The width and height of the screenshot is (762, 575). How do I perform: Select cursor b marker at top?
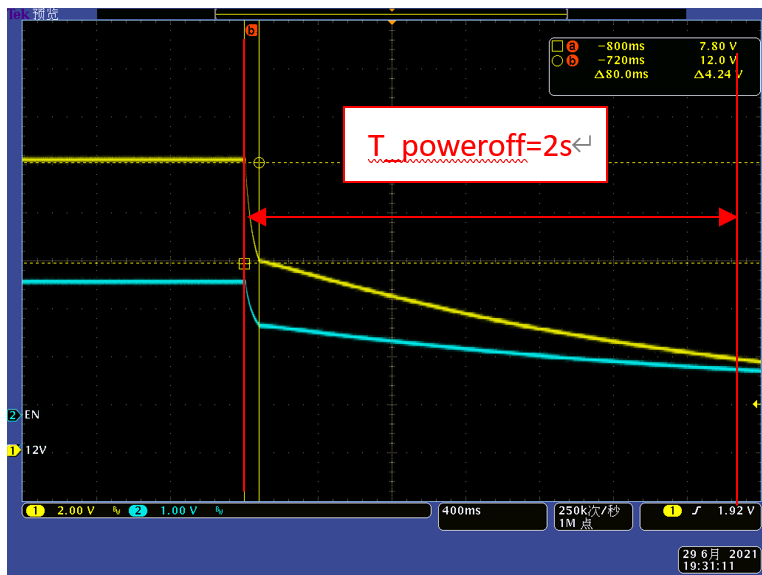(251, 31)
